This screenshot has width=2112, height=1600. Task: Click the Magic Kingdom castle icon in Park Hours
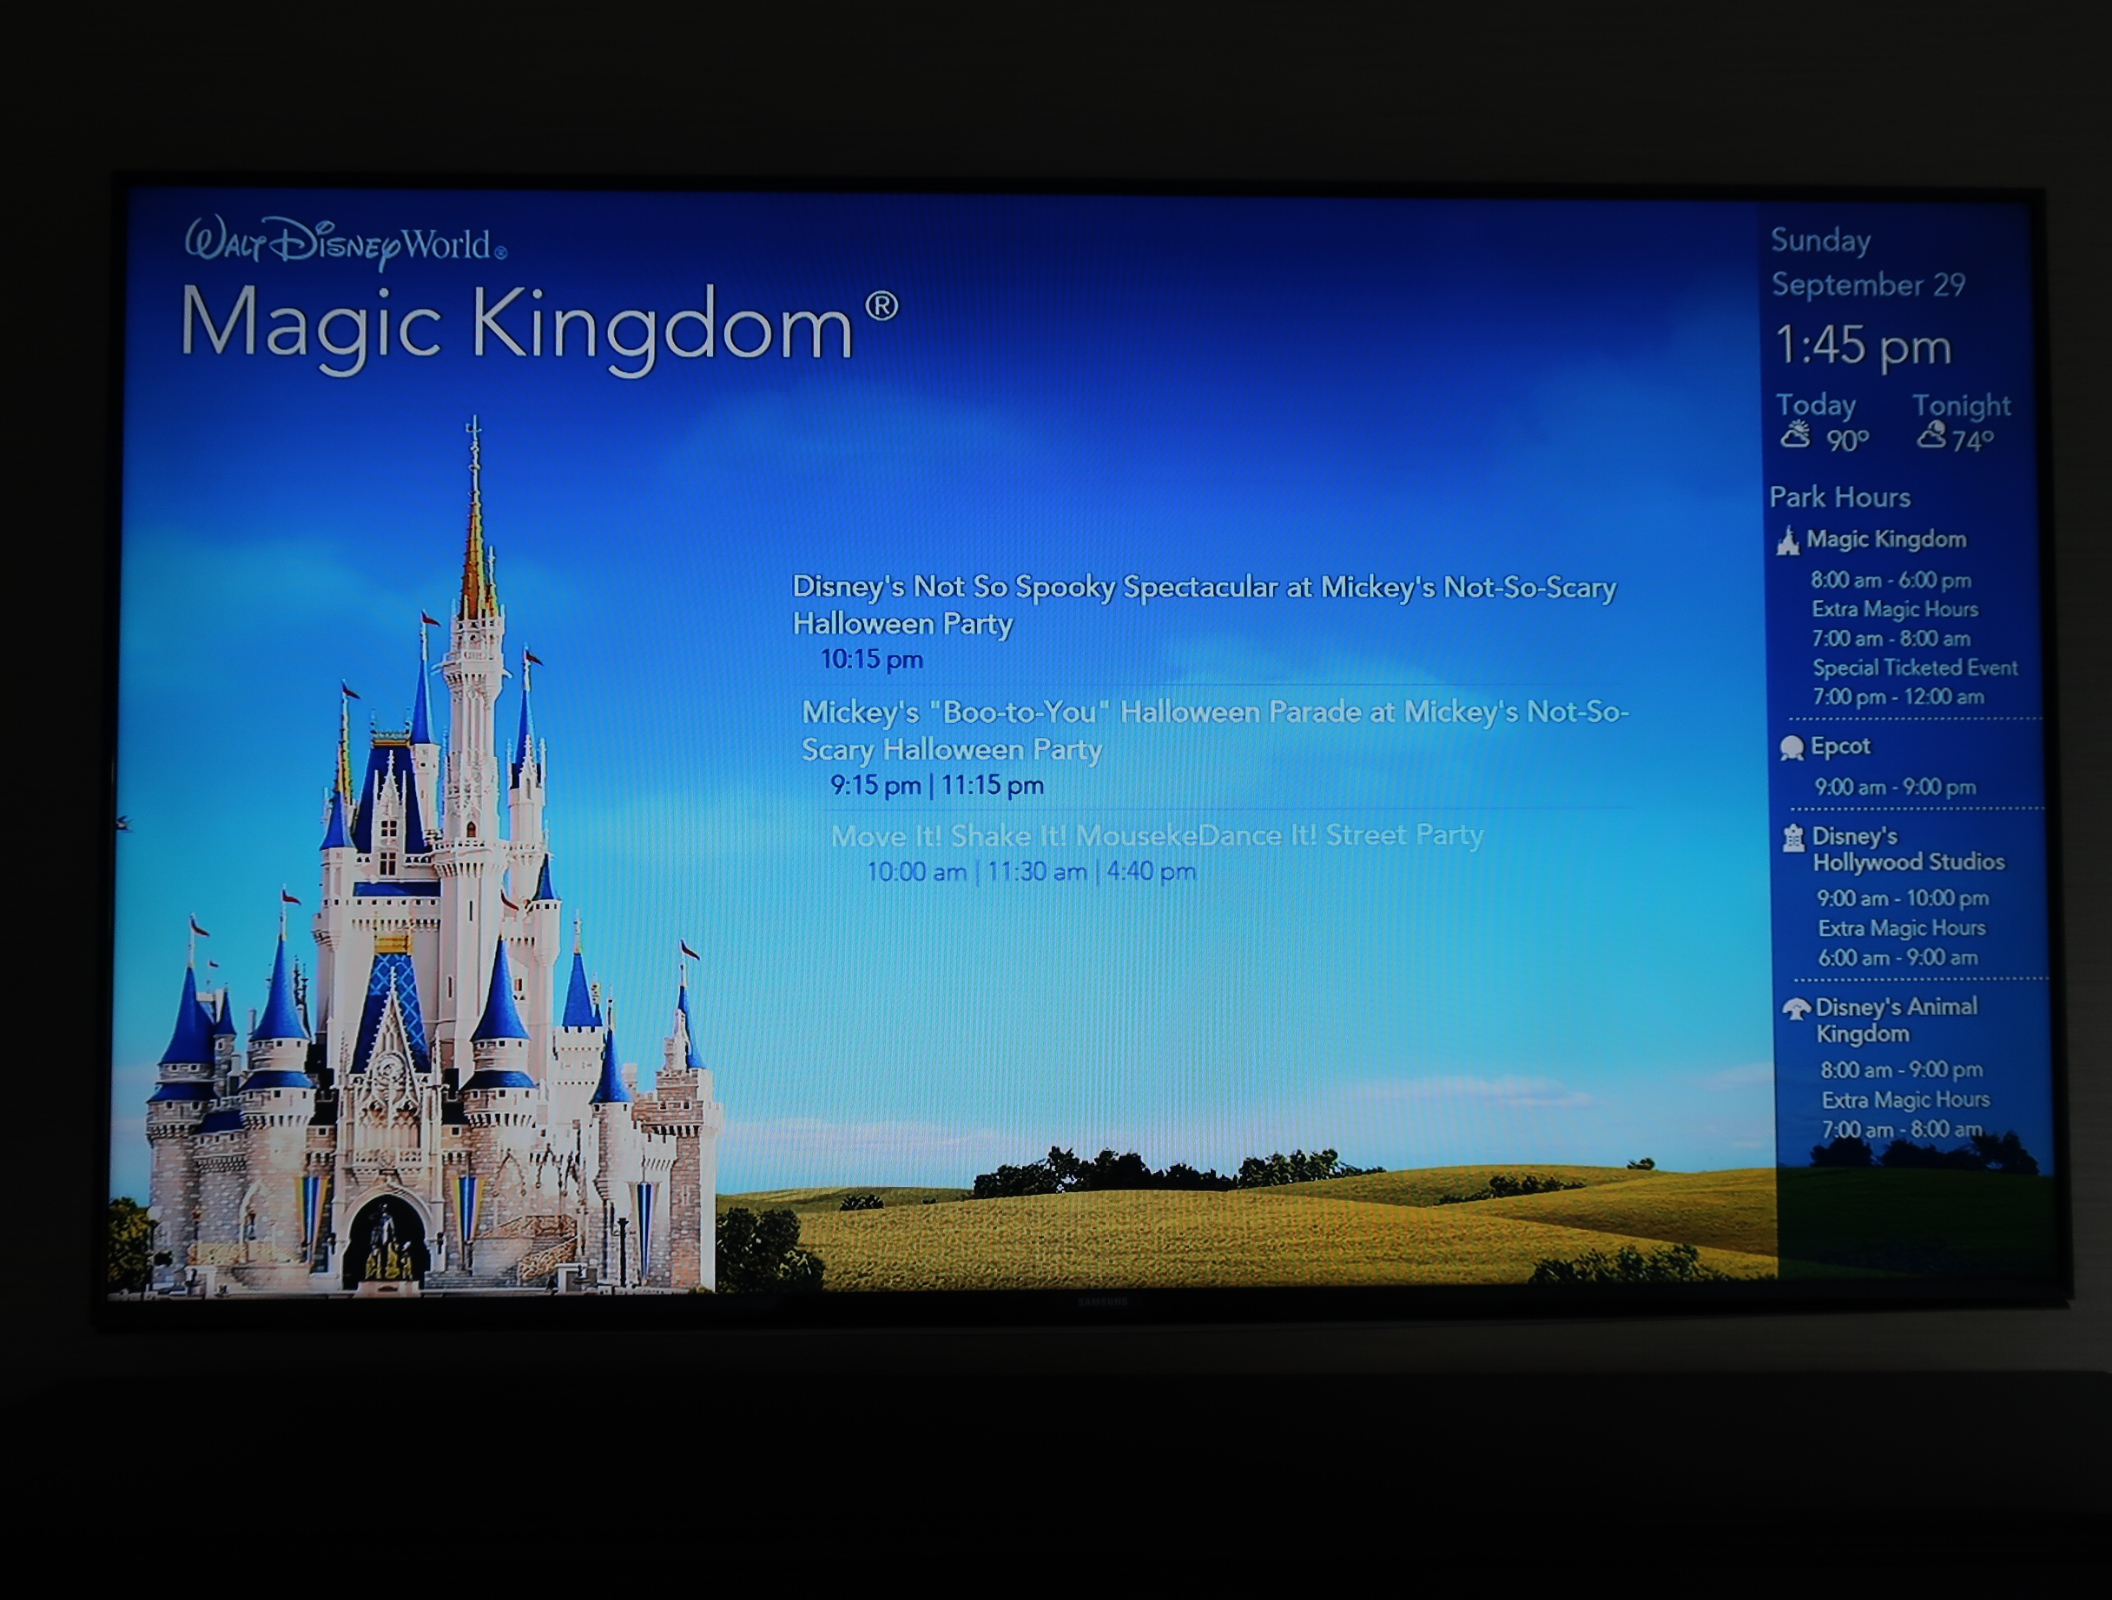pyautogui.click(x=1788, y=541)
